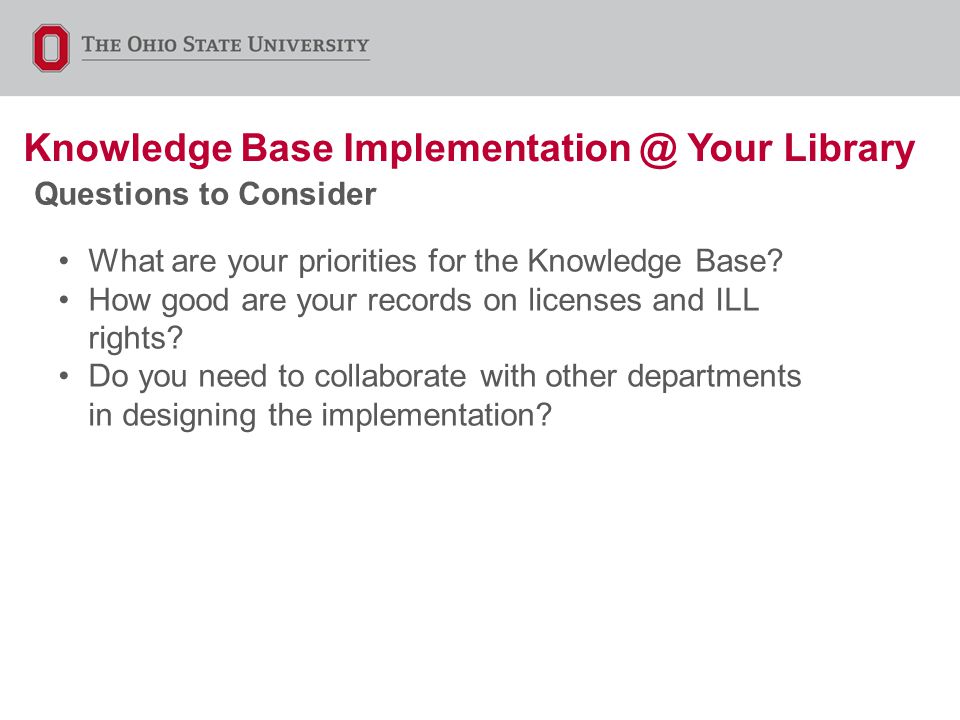Select the Knowledge Base Implementation slide title
Viewport: 960px width, 720px height.
click(470, 149)
